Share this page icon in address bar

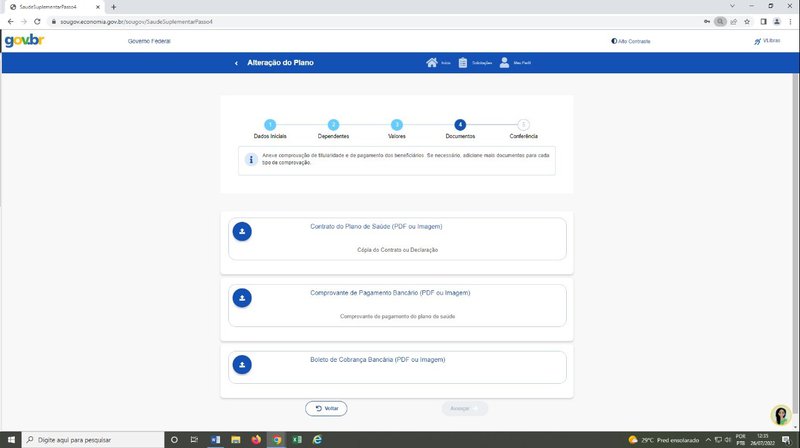click(734, 21)
